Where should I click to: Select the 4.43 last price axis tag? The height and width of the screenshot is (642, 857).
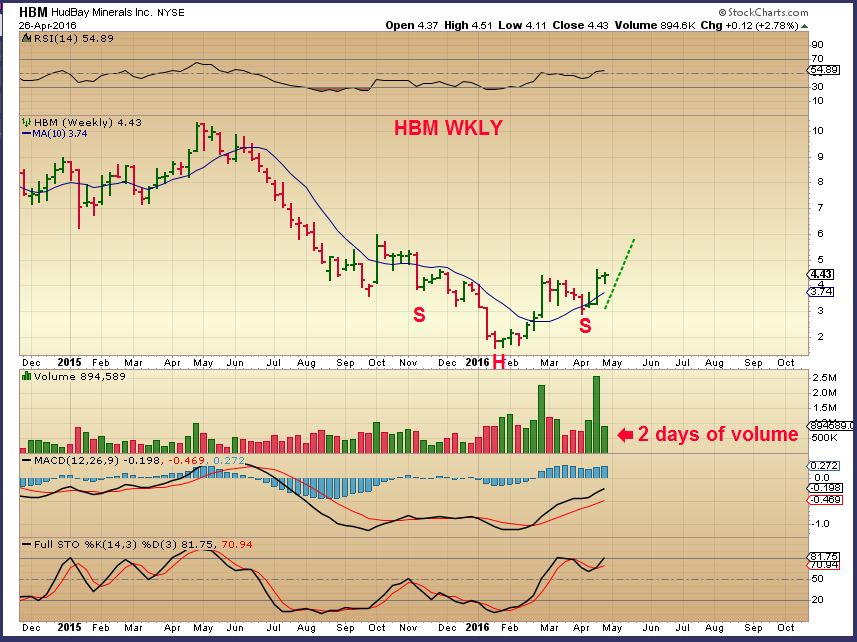(821, 274)
